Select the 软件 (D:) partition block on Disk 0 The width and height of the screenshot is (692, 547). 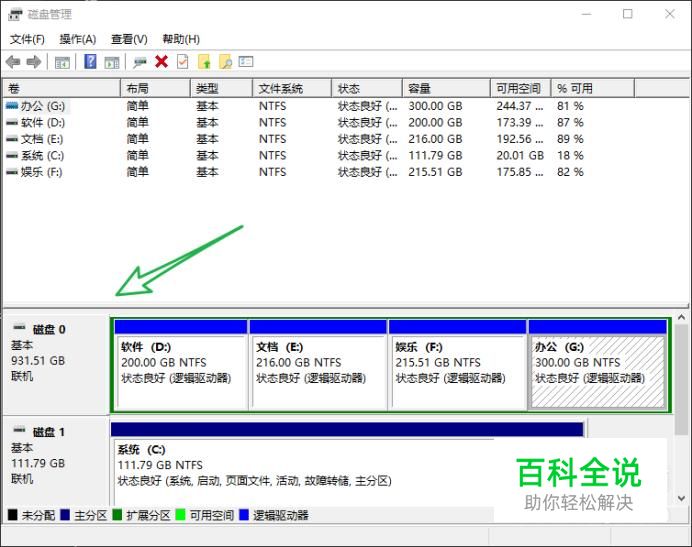coord(181,365)
